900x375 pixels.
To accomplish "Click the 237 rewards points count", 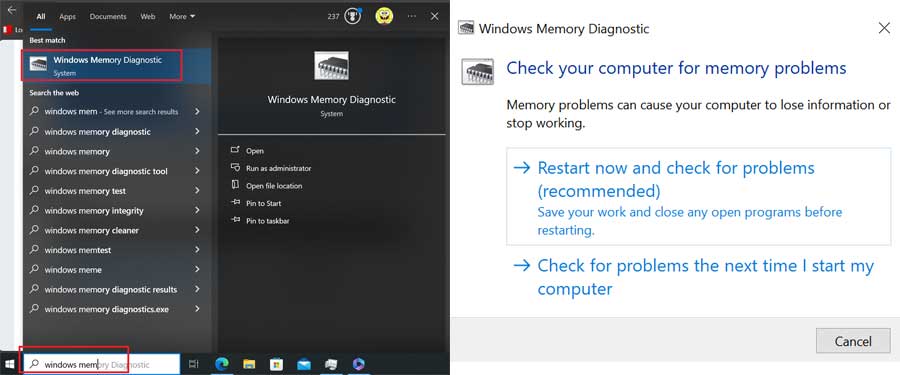I will pos(333,16).
